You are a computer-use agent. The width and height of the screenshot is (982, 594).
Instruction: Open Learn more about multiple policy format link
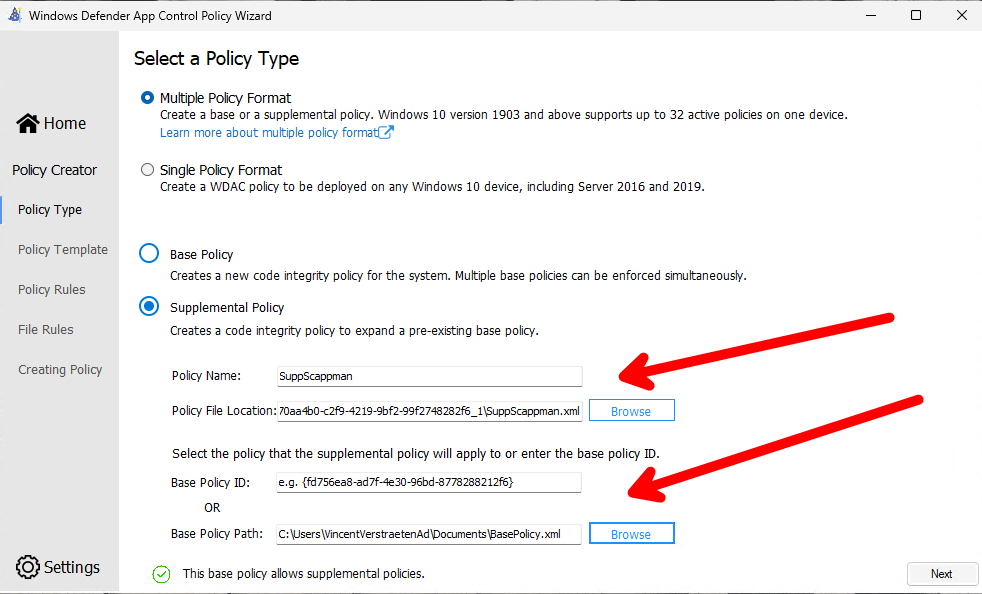pos(269,133)
